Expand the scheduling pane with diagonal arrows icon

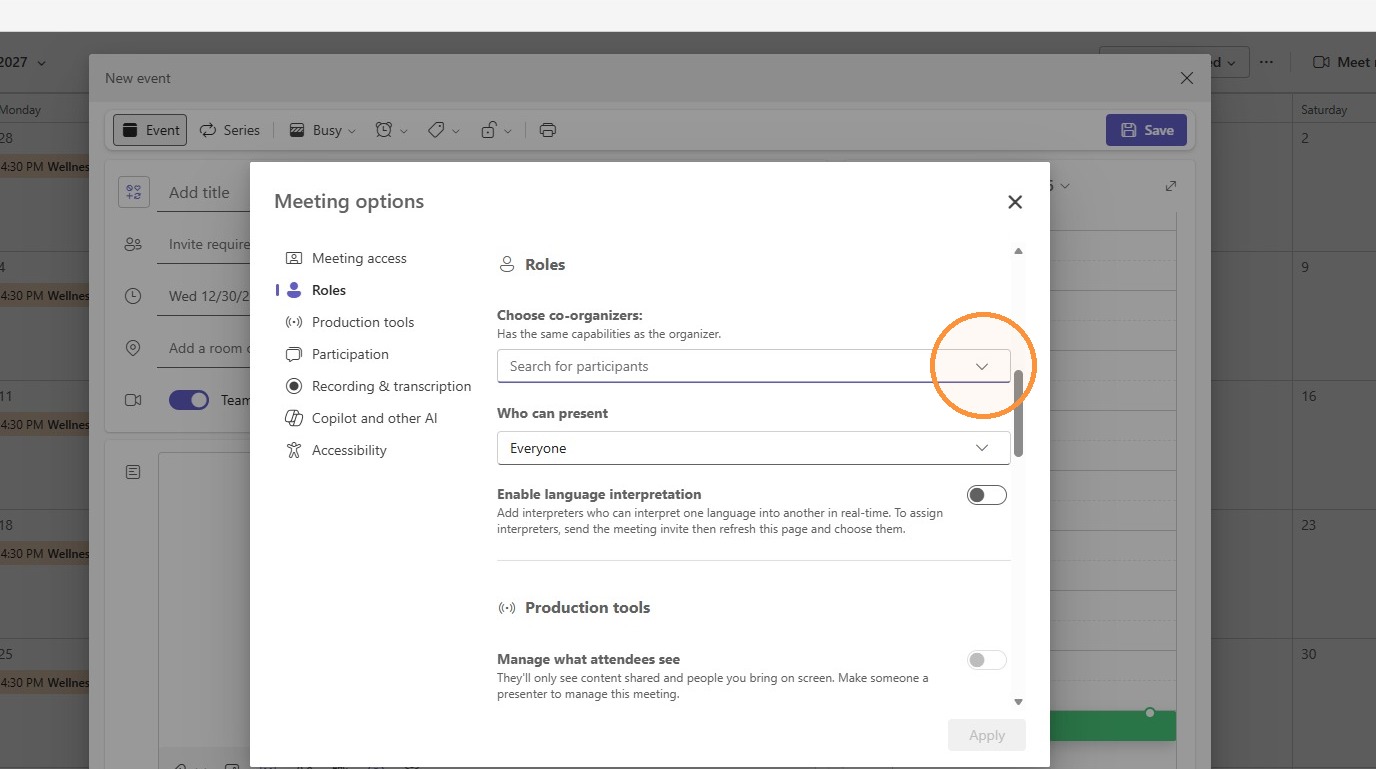1171,186
